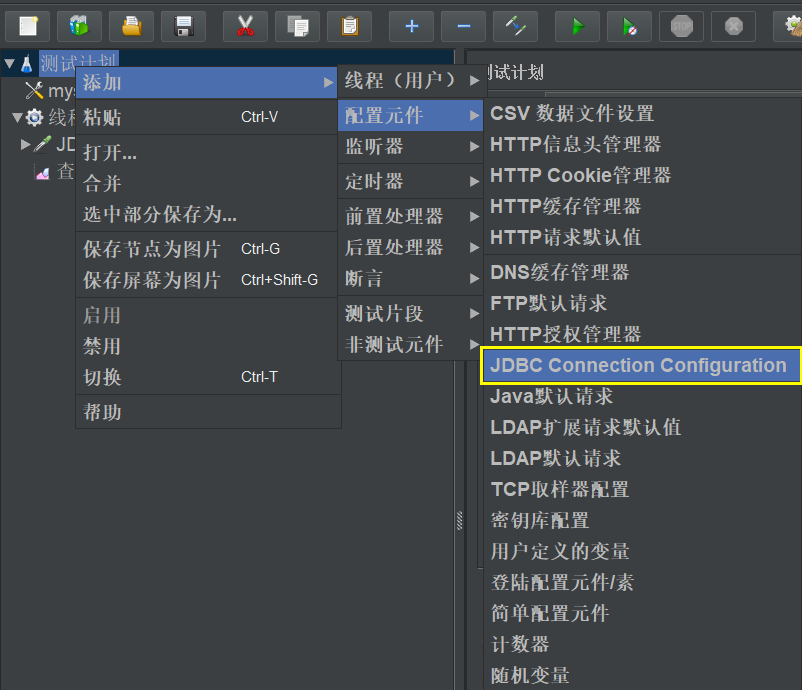
Task: Click the thread group gear icon in tree
Action: click(34, 118)
